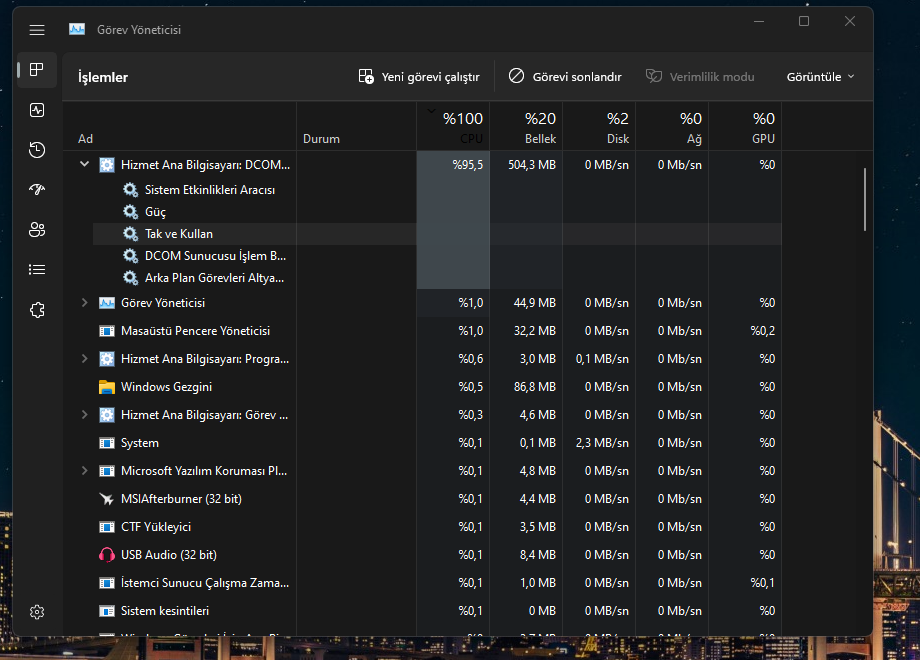The height and width of the screenshot is (660, 920).
Task: Select the İşlemler (Processes) sidebar icon
Action: click(x=37, y=70)
